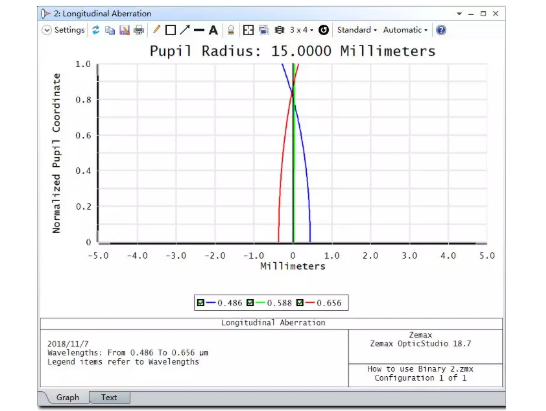This screenshot has height=411, width=546.
Task: Uncheck the 0.486 wavelength legend box
Action: coord(201,303)
